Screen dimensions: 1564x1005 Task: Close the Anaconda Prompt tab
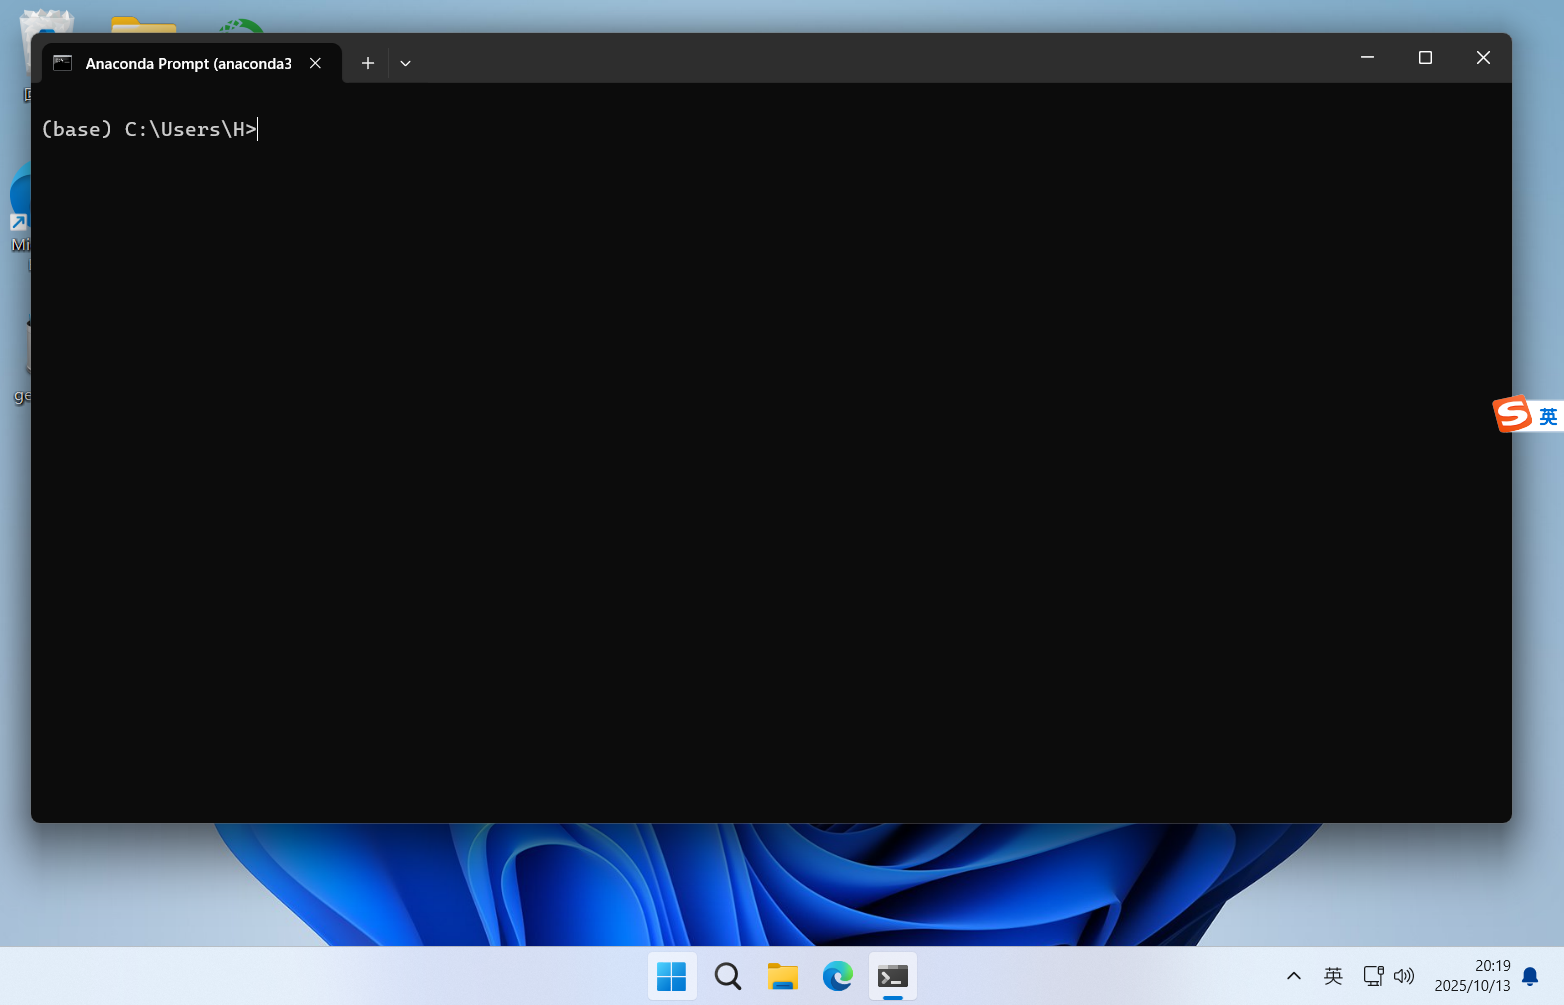pyautogui.click(x=315, y=63)
